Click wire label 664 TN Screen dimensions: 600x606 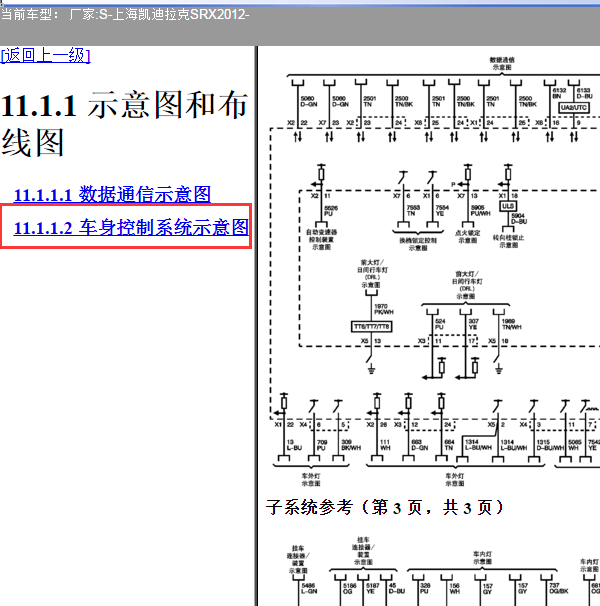click(x=448, y=445)
